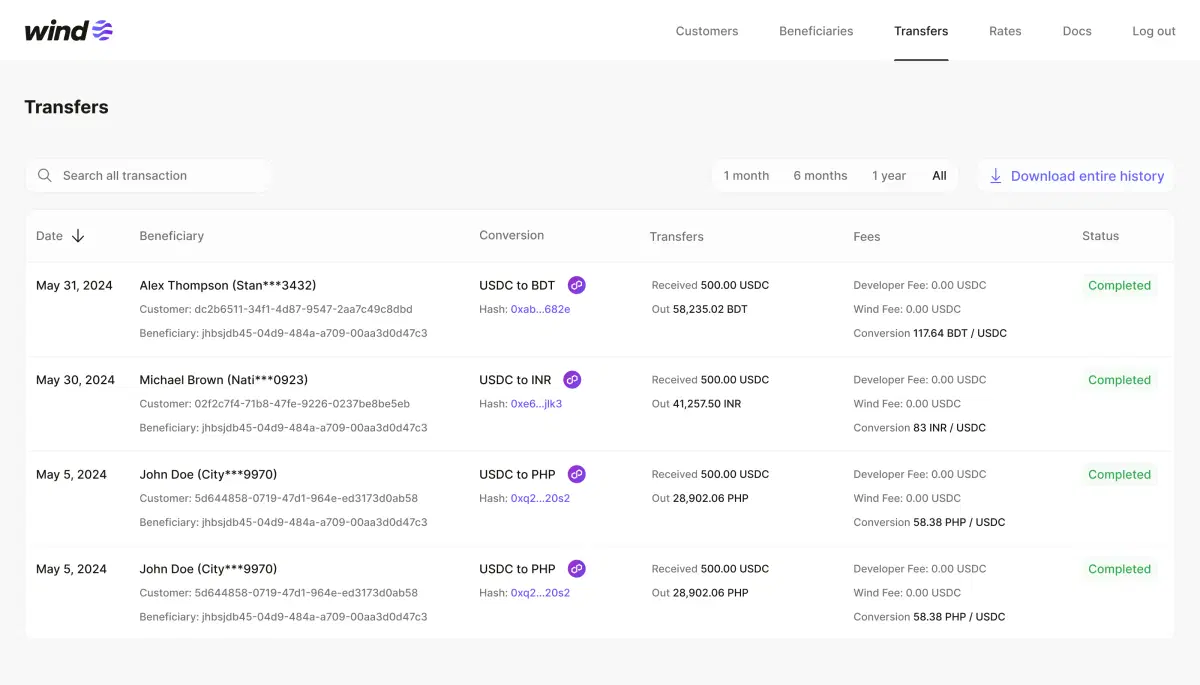Click Log out in the header

tap(1153, 31)
